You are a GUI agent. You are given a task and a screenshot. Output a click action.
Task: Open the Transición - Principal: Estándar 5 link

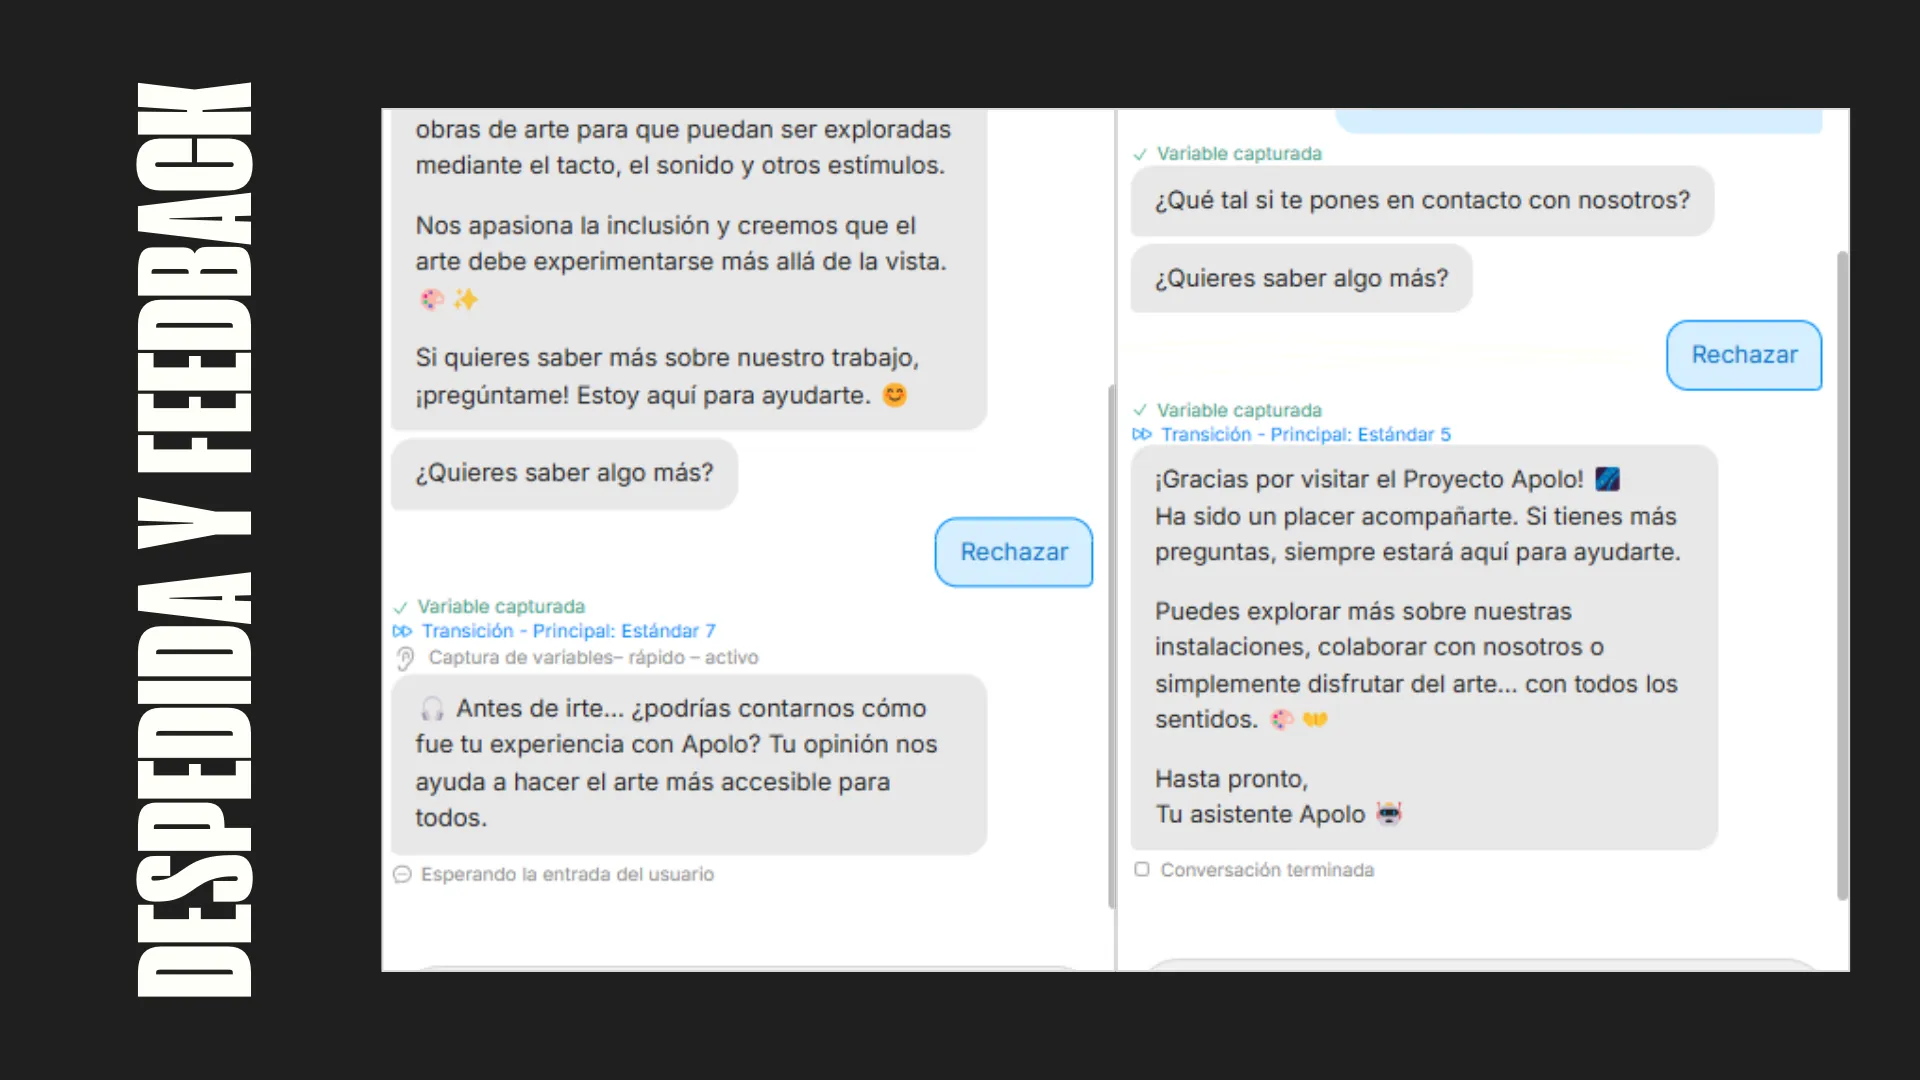point(1306,434)
